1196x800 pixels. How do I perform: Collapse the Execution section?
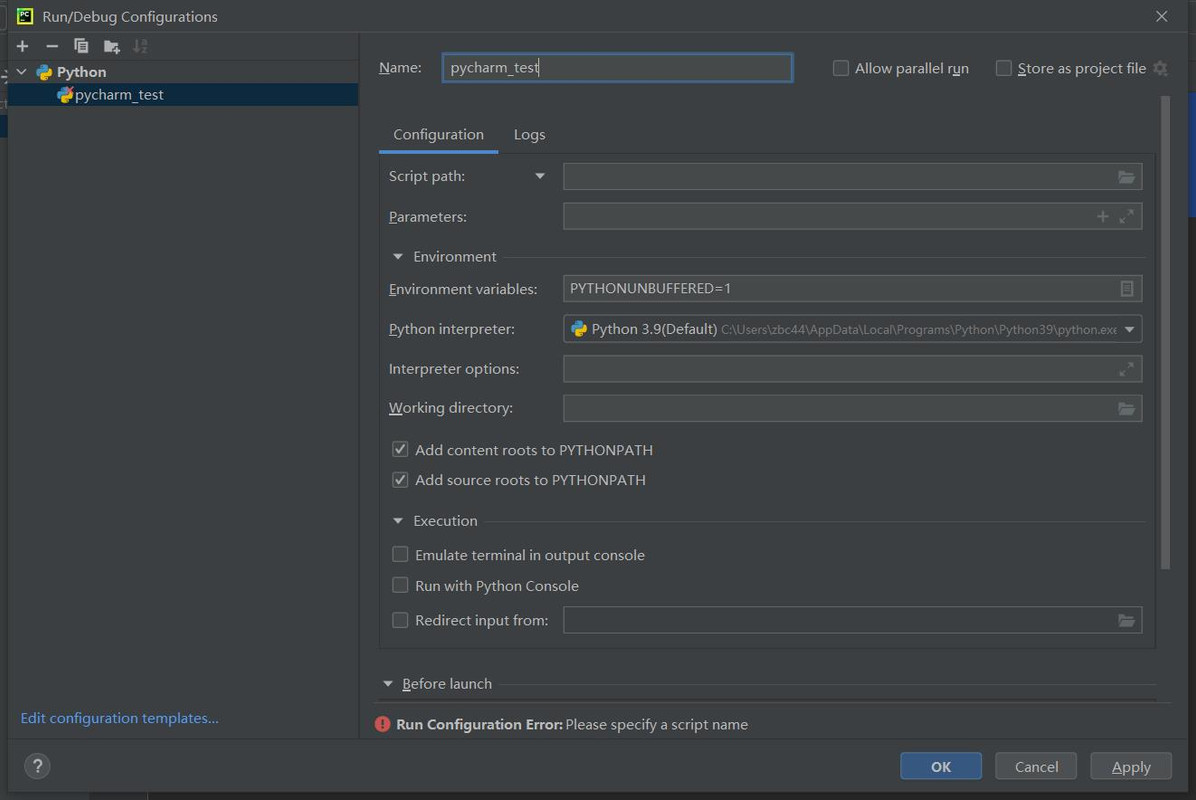[397, 521]
